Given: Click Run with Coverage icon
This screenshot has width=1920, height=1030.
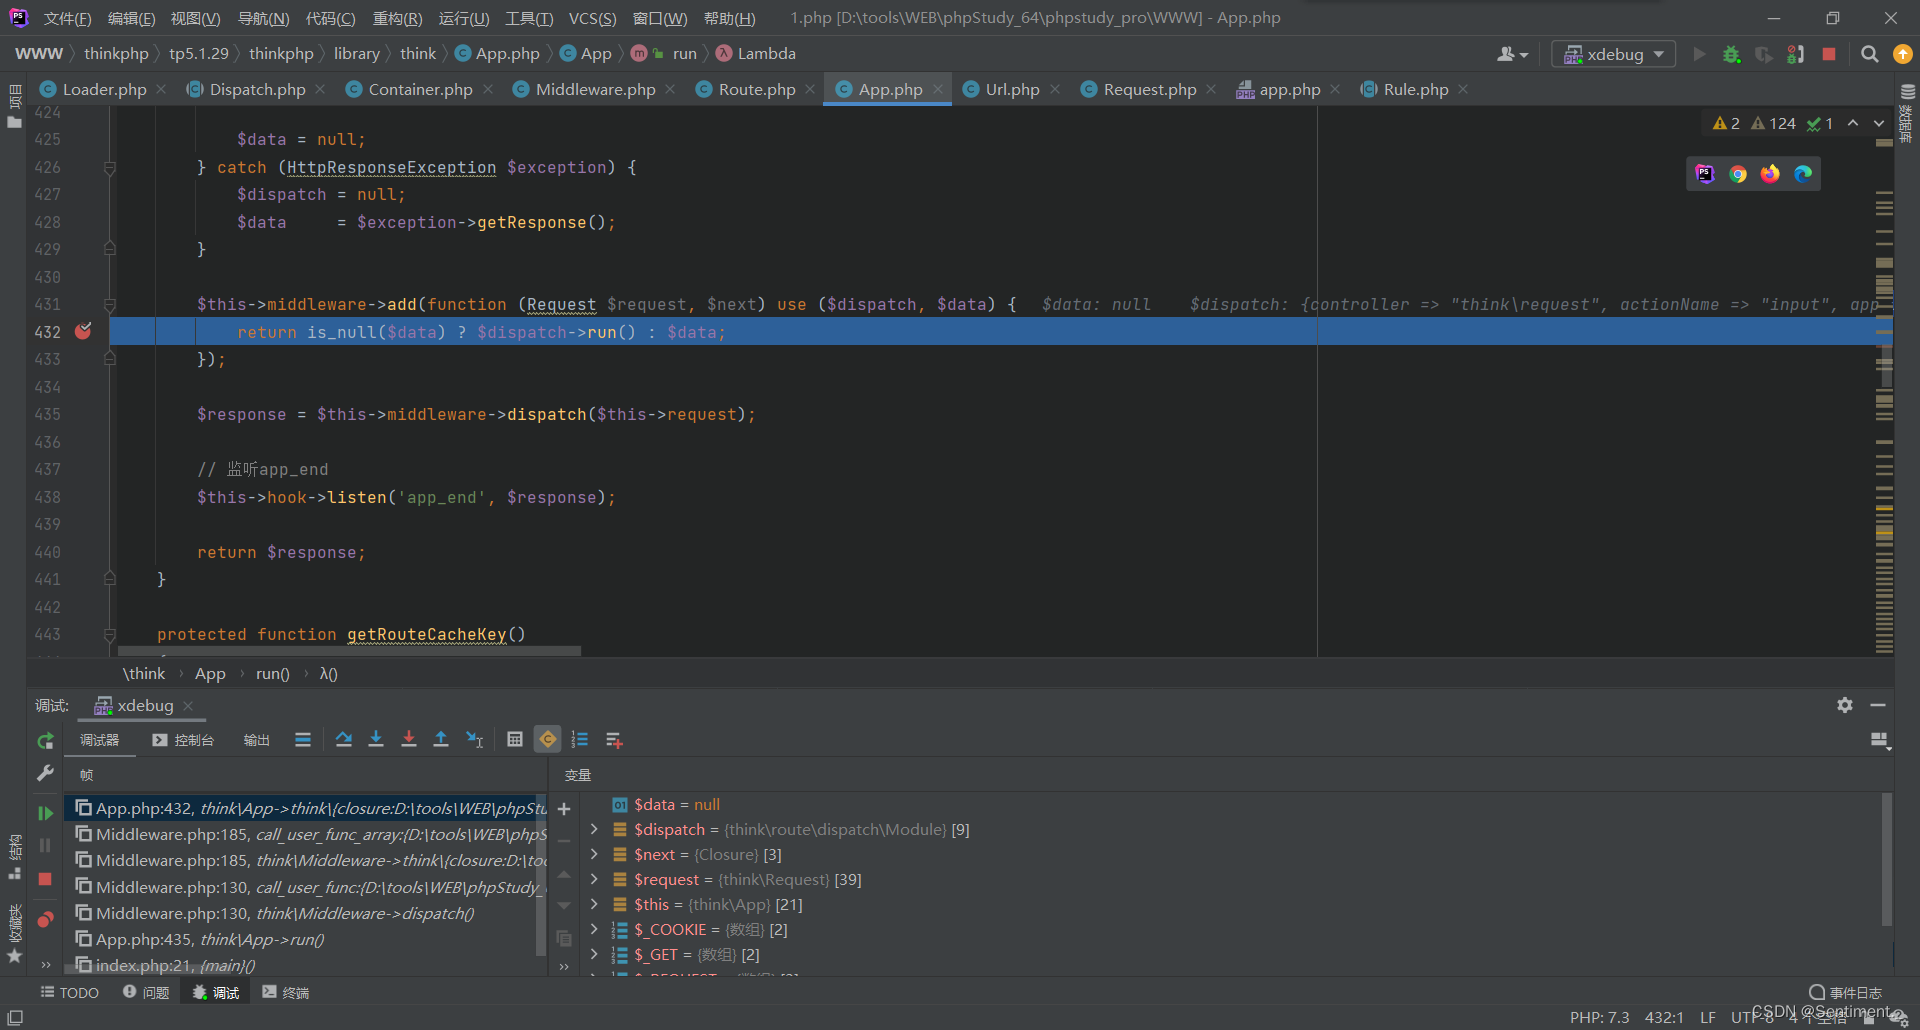Looking at the screenshot, I should [x=1764, y=55].
